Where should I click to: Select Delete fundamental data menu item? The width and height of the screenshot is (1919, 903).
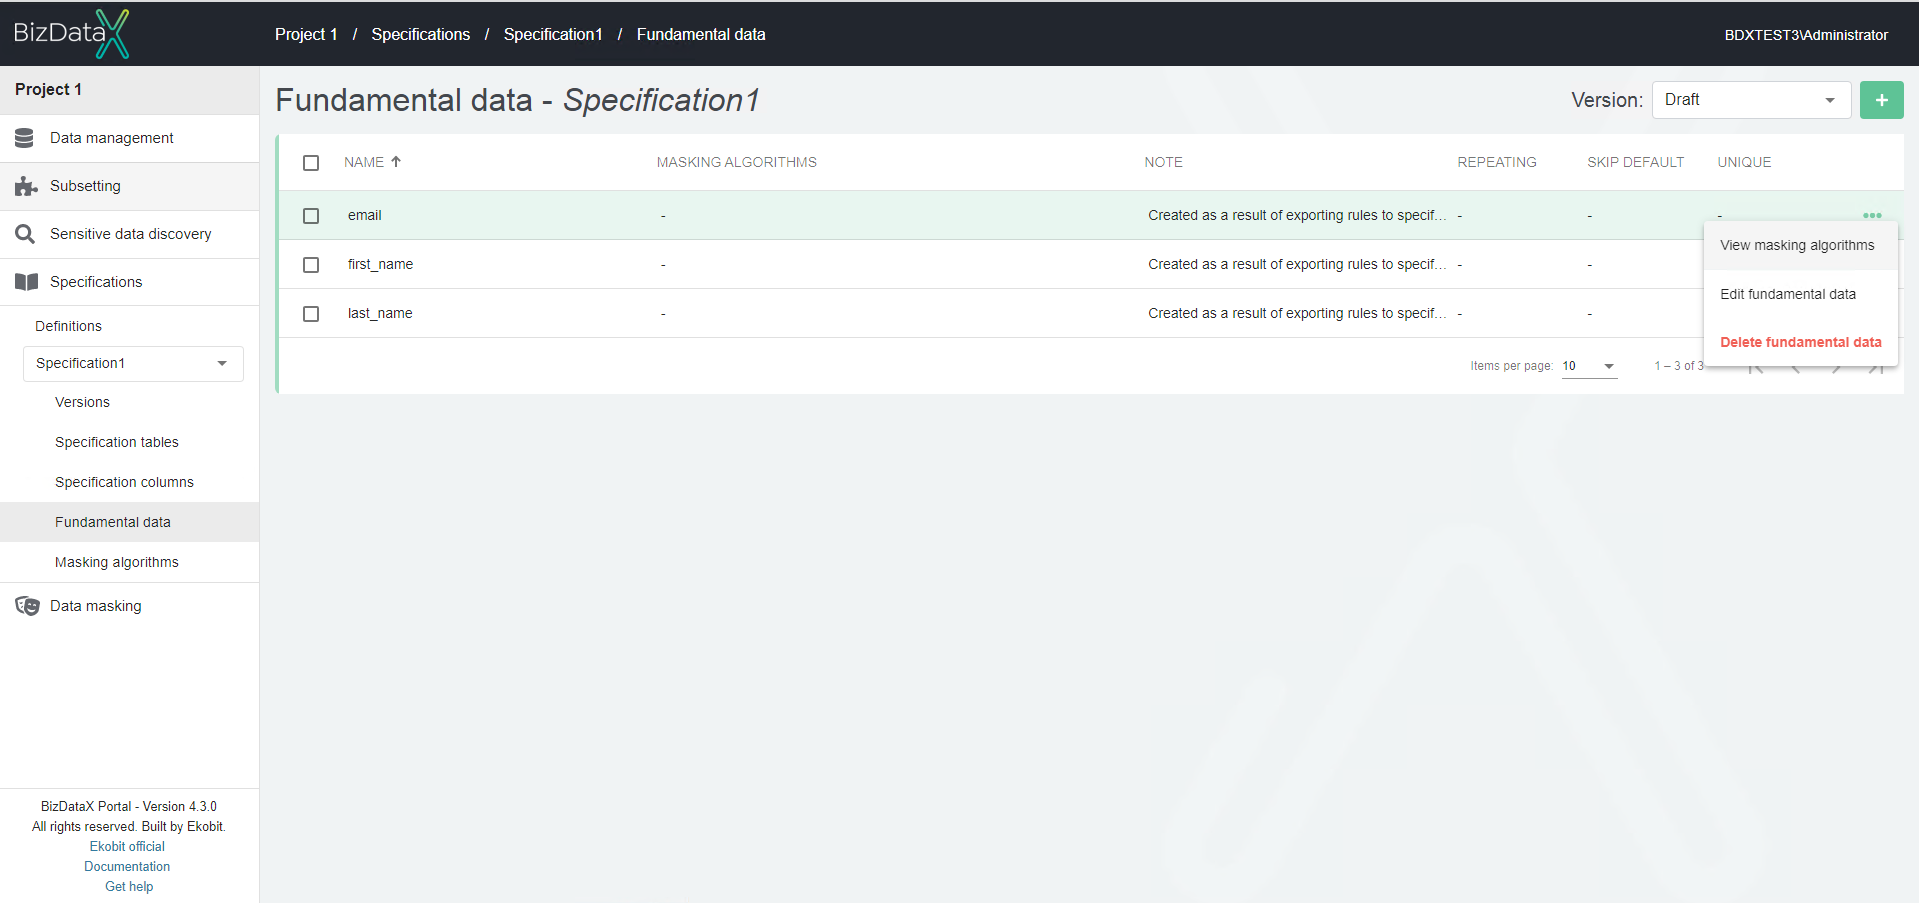click(x=1800, y=342)
